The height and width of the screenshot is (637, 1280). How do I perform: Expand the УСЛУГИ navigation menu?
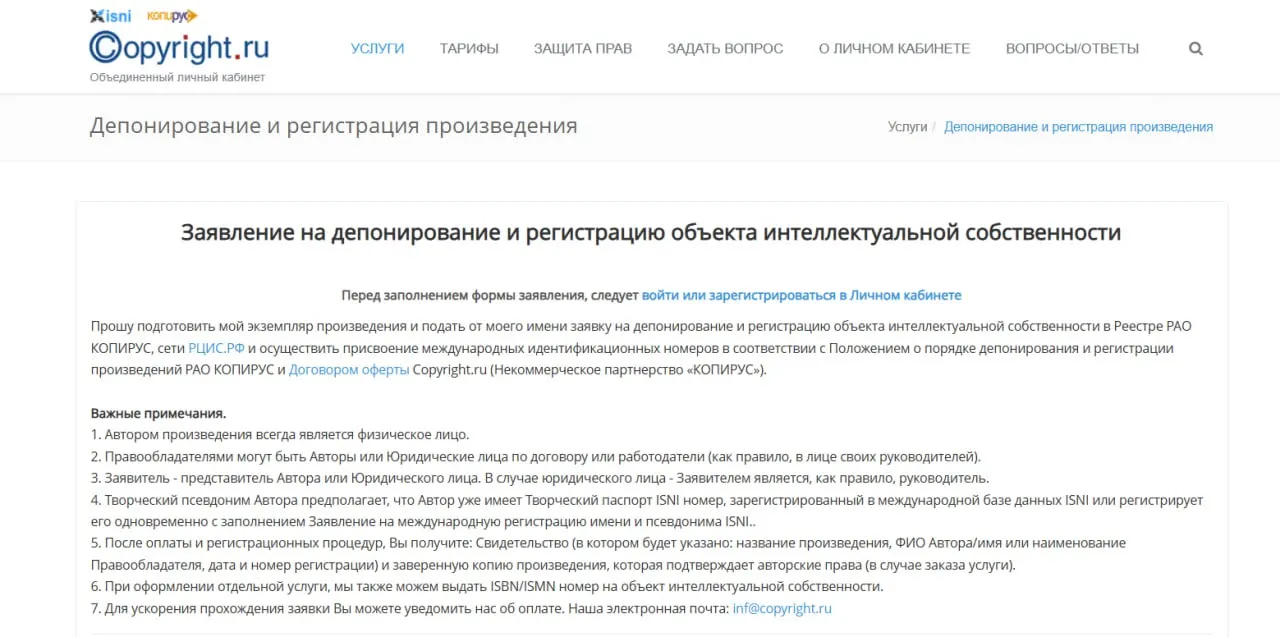[378, 47]
